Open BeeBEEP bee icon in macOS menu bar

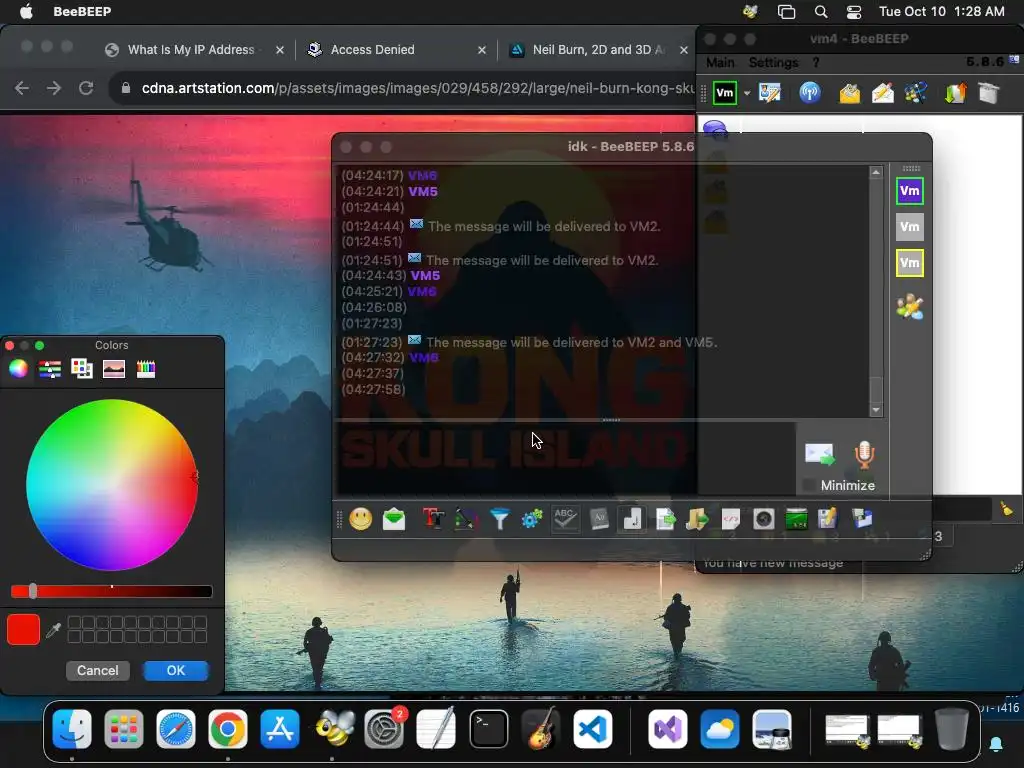point(750,12)
